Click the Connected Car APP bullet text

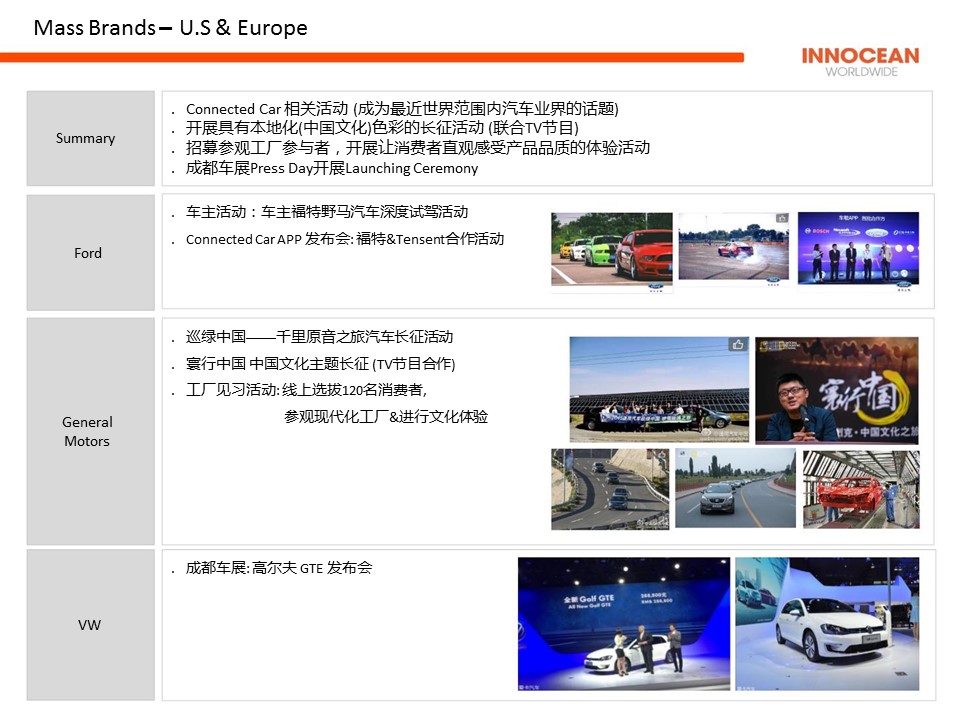344,240
